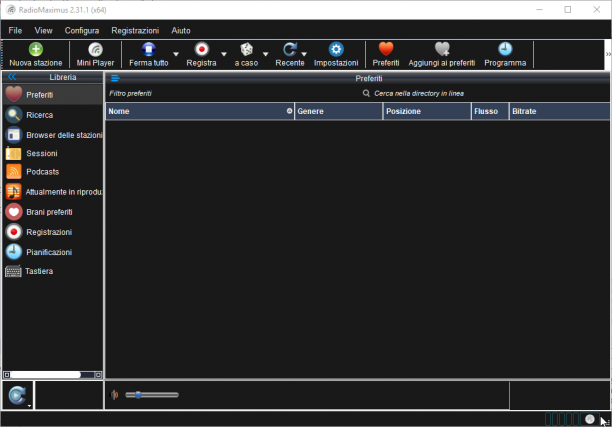This screenshot has width=612, height=427.
Task: Click Aggiungi ai preferiti heart icon
Action: point(442,50)
